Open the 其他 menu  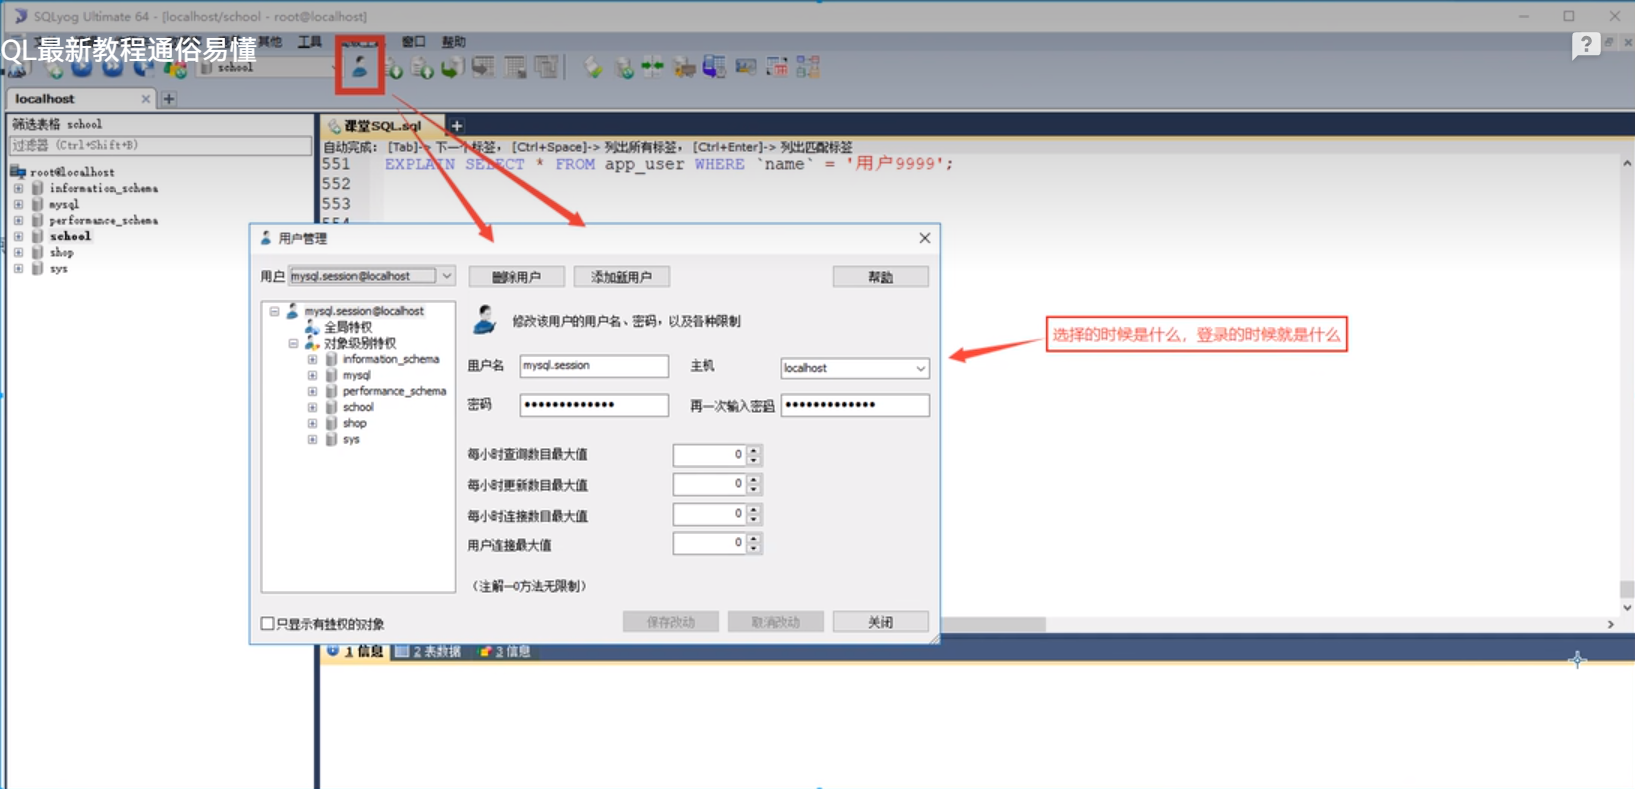tap(269, 42)
